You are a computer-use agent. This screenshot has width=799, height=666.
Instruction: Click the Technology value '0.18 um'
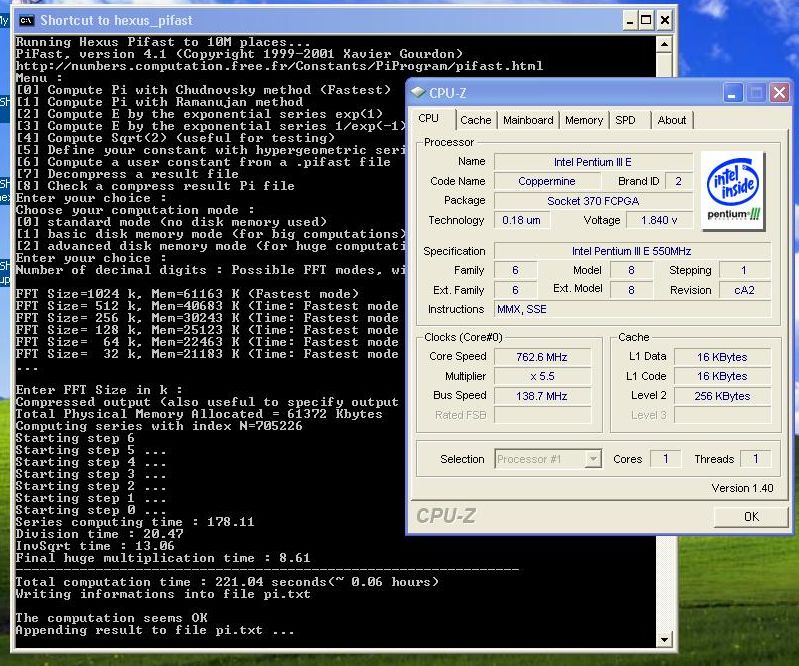coord(521,220)
